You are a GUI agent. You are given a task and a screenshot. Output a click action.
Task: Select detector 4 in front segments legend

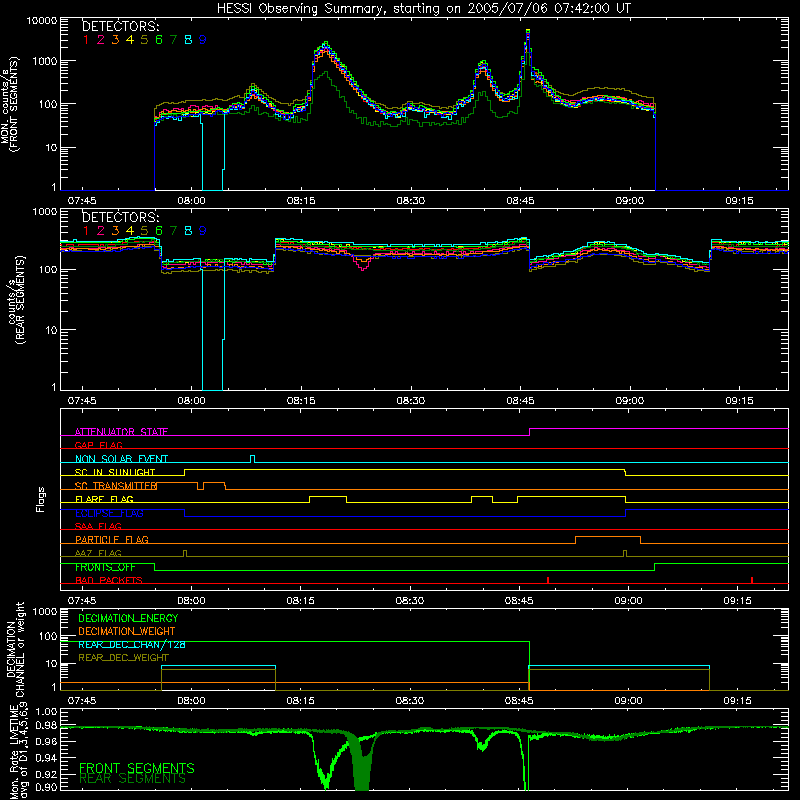130,40
